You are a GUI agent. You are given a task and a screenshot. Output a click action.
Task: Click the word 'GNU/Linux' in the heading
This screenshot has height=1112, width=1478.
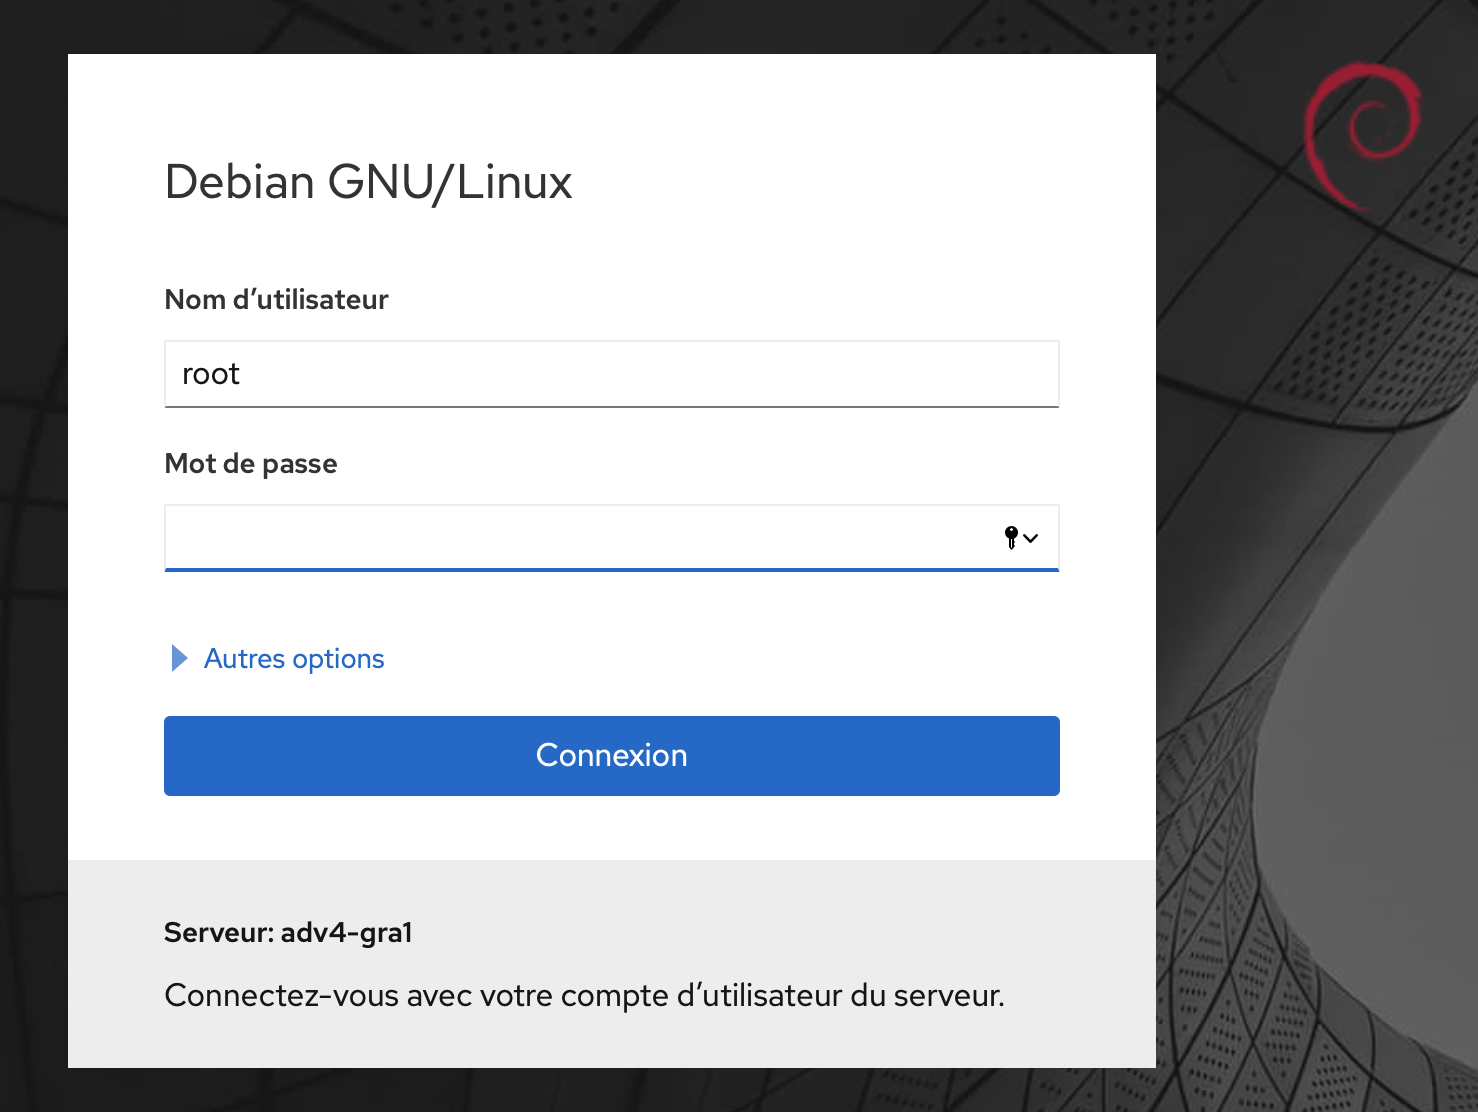[x=450, y=182]
